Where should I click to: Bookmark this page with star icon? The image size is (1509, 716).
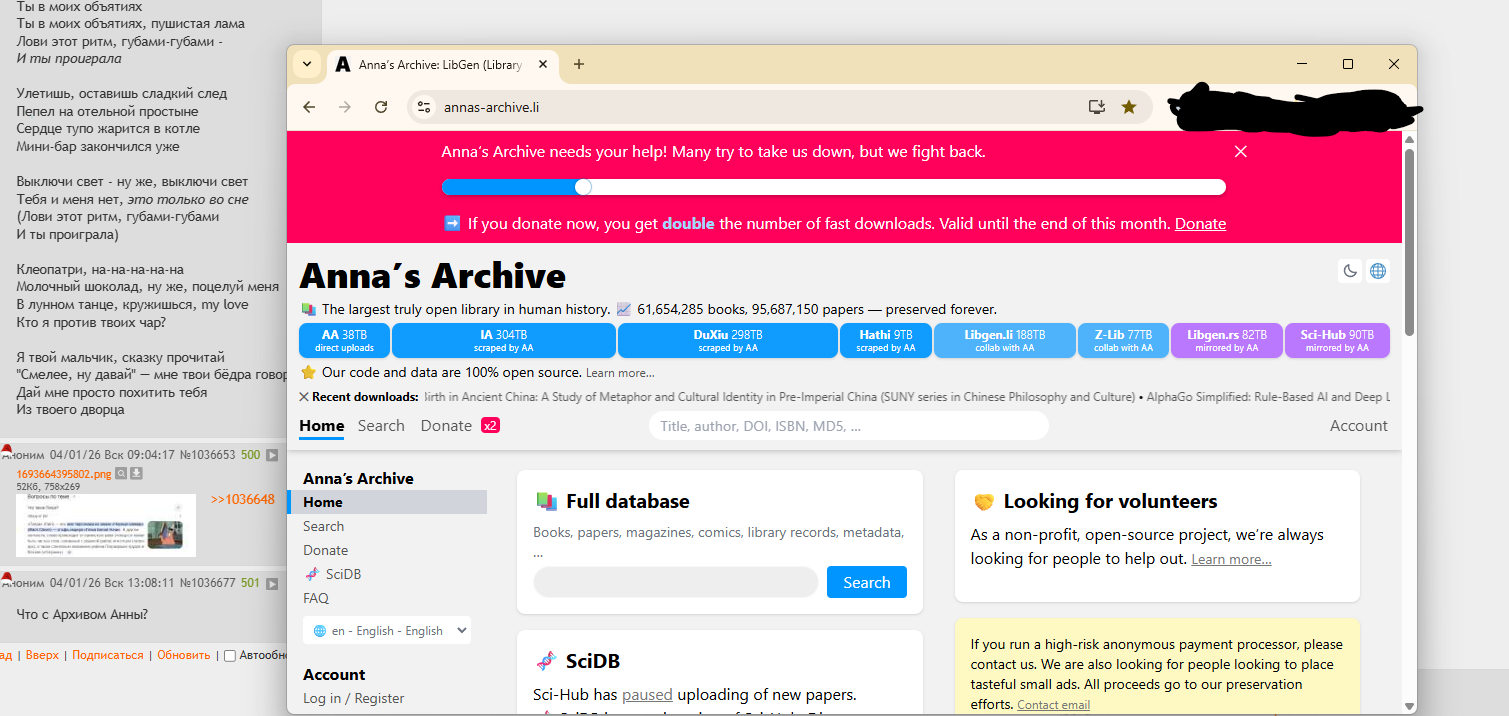[x=1129, y=107]
